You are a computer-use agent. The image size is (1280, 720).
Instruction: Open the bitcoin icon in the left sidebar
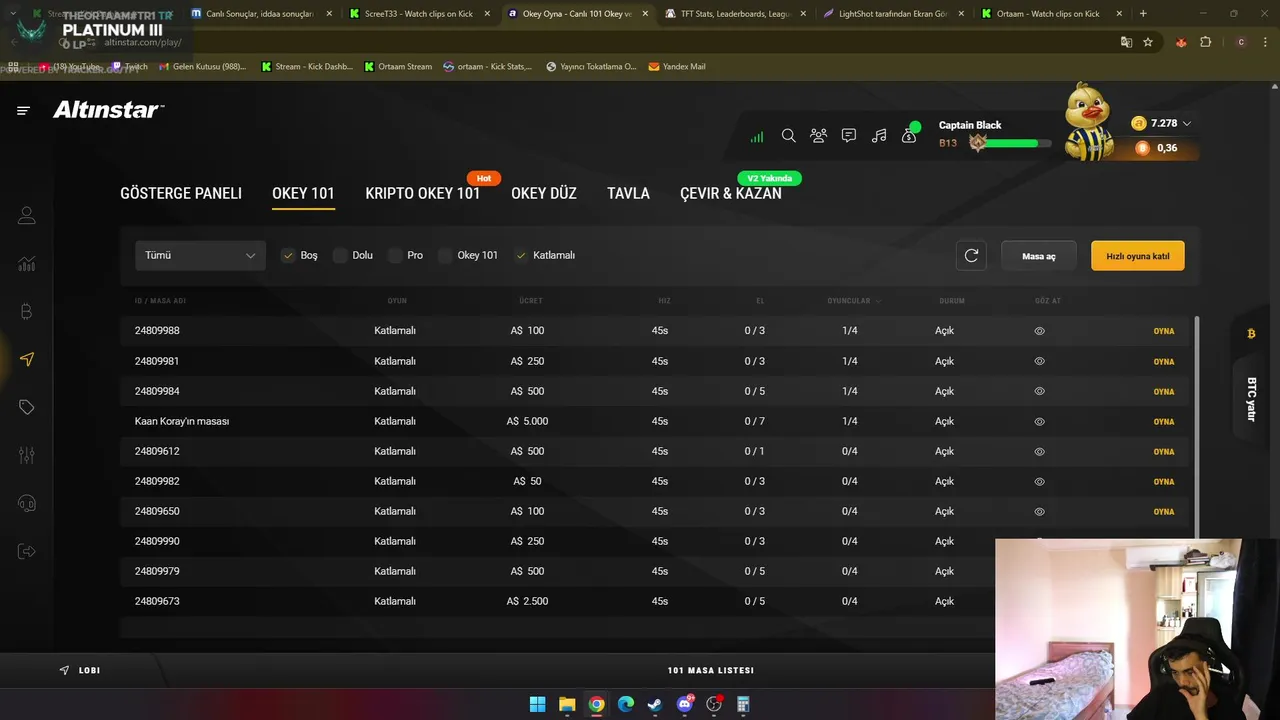click(x=27, y=312)
